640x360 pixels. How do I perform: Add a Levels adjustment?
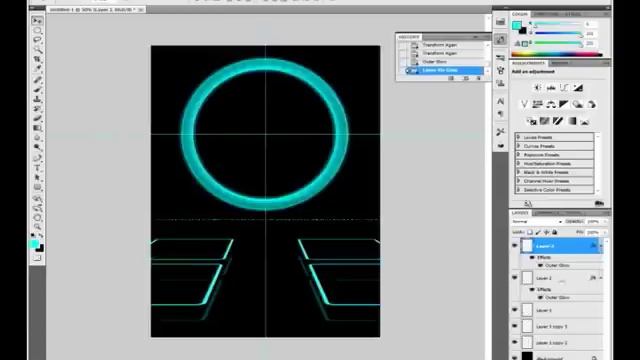551,88
